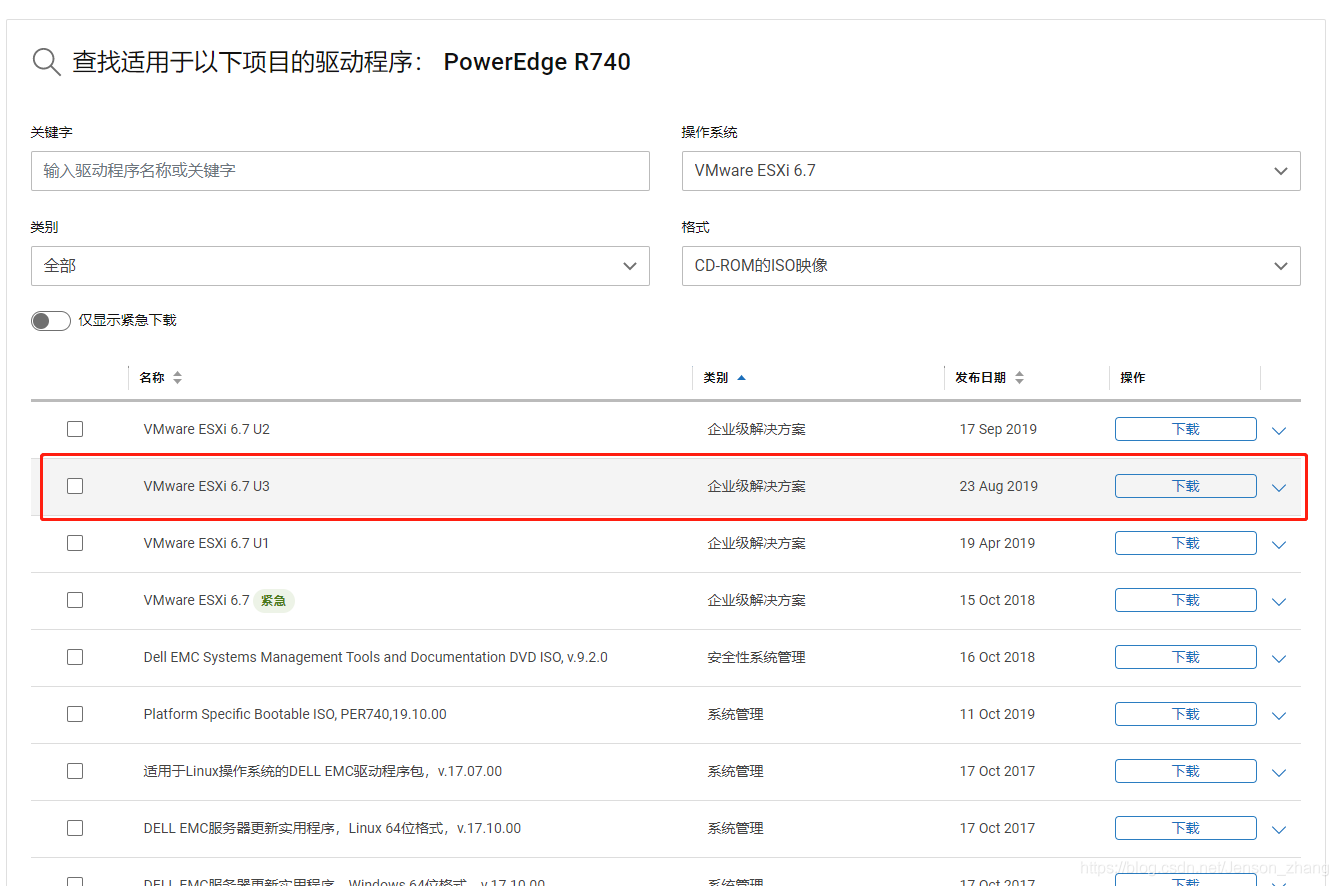
Task: Click the date 23 Aug 2019
Action: coord(999,486)
